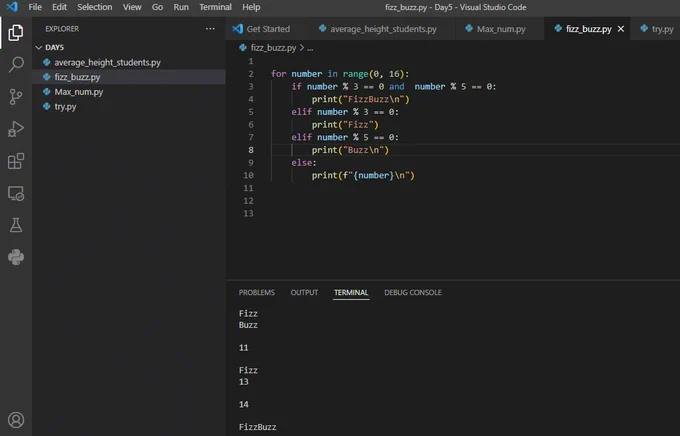
Task: Show the Debug Console panel tab
Action: pyautogui.click(x=412, y=292)
